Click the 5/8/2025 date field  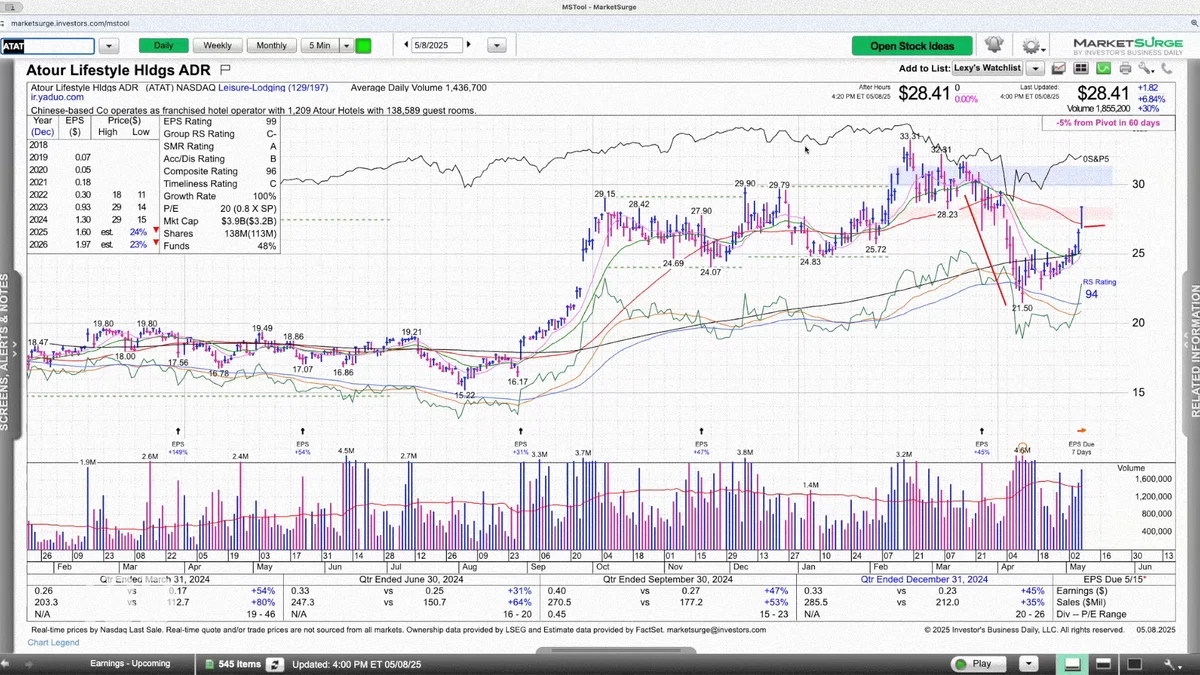438,45
